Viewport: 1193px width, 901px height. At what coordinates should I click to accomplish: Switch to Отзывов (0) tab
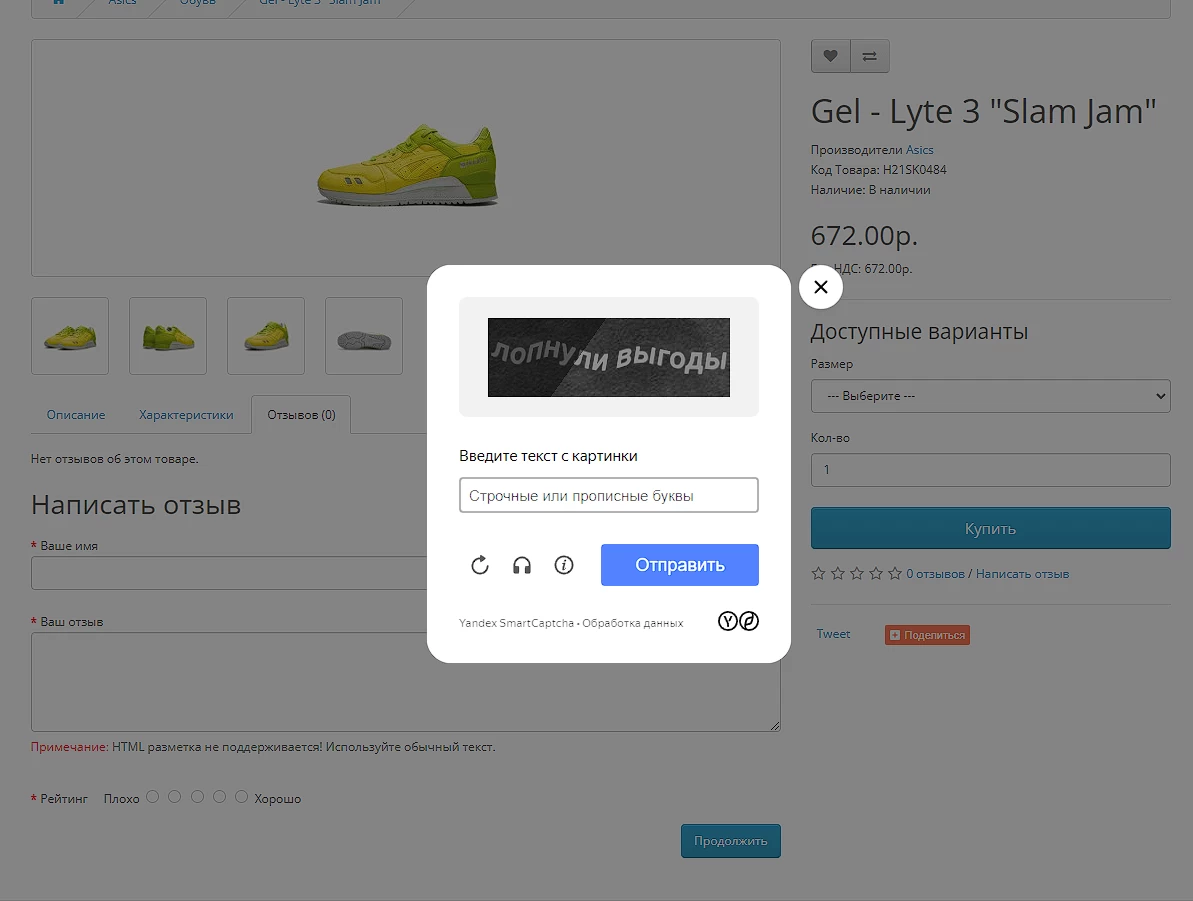point(301,415)
